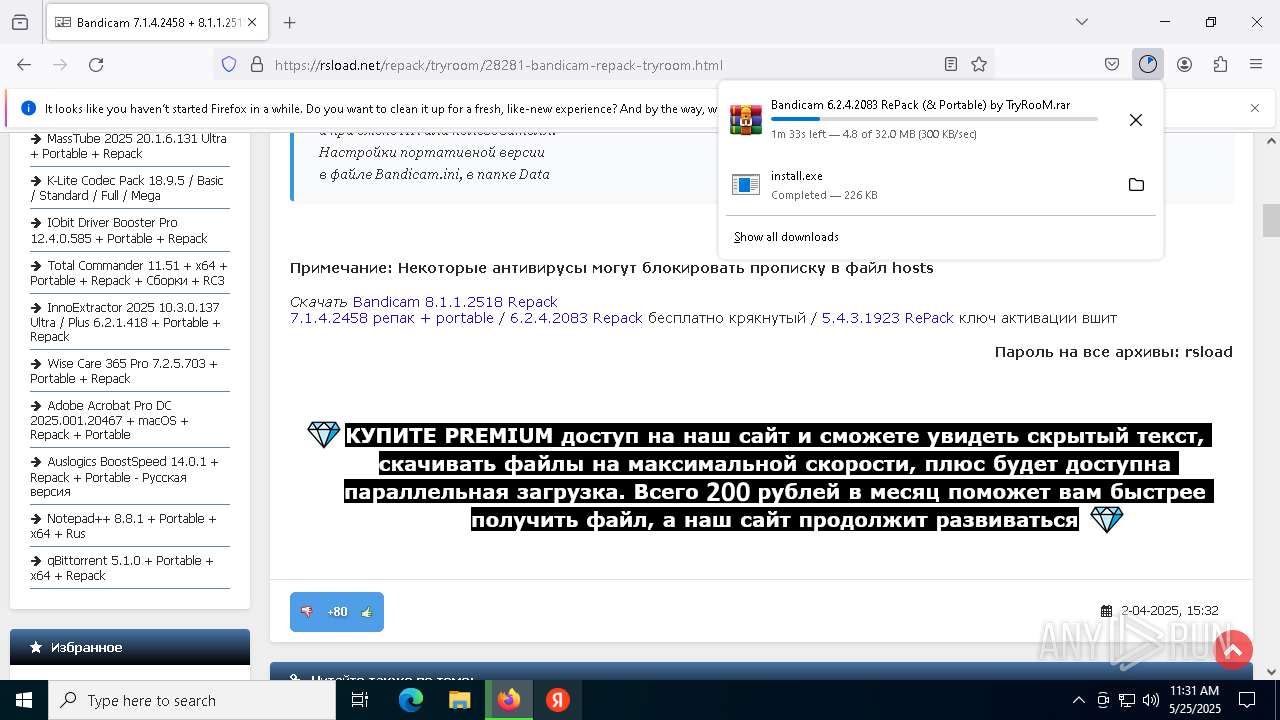View site security lock information
The height and width of the screenshot is (720, 1280).
pyautogui.click(x=257, y=64)
